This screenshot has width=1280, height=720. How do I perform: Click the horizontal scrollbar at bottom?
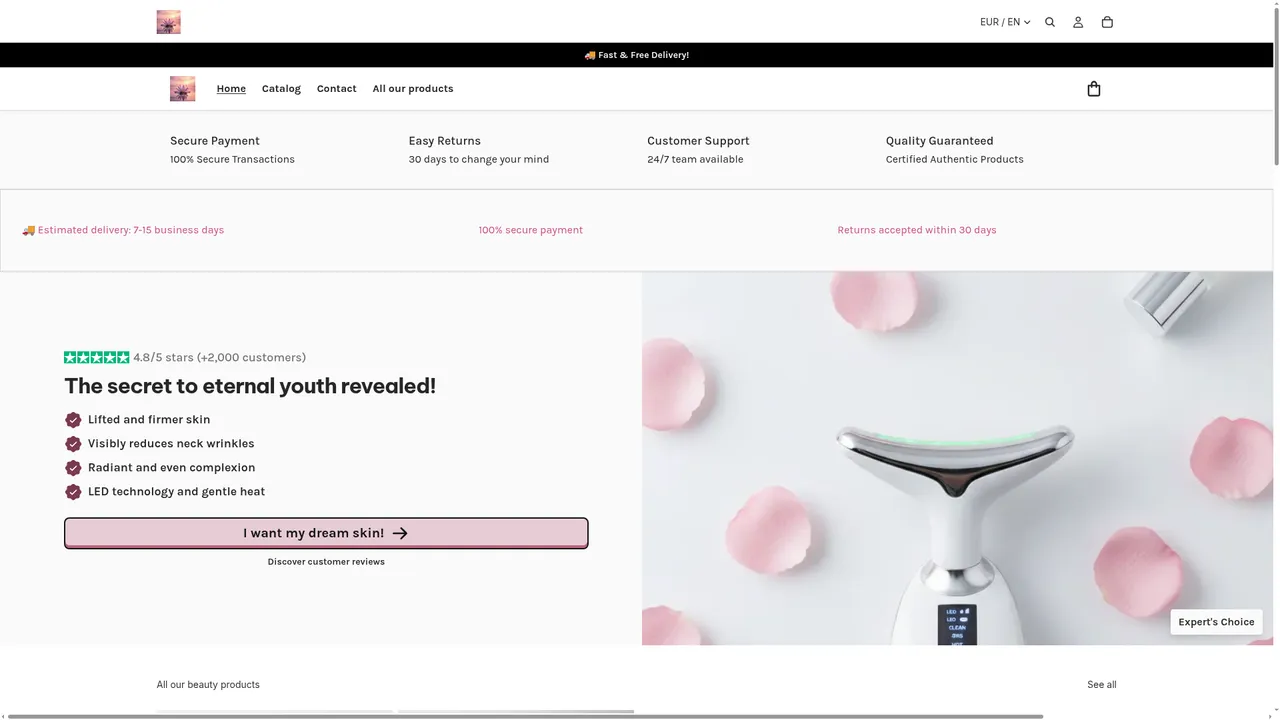[x=525, y=716]
